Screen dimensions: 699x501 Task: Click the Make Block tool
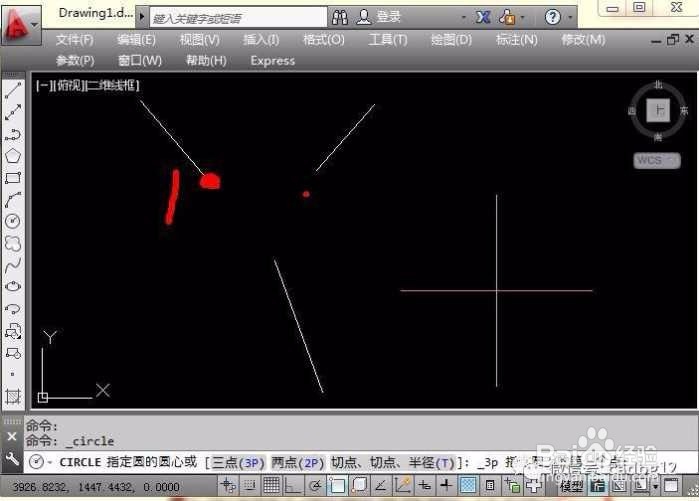(x=13, y=353)
